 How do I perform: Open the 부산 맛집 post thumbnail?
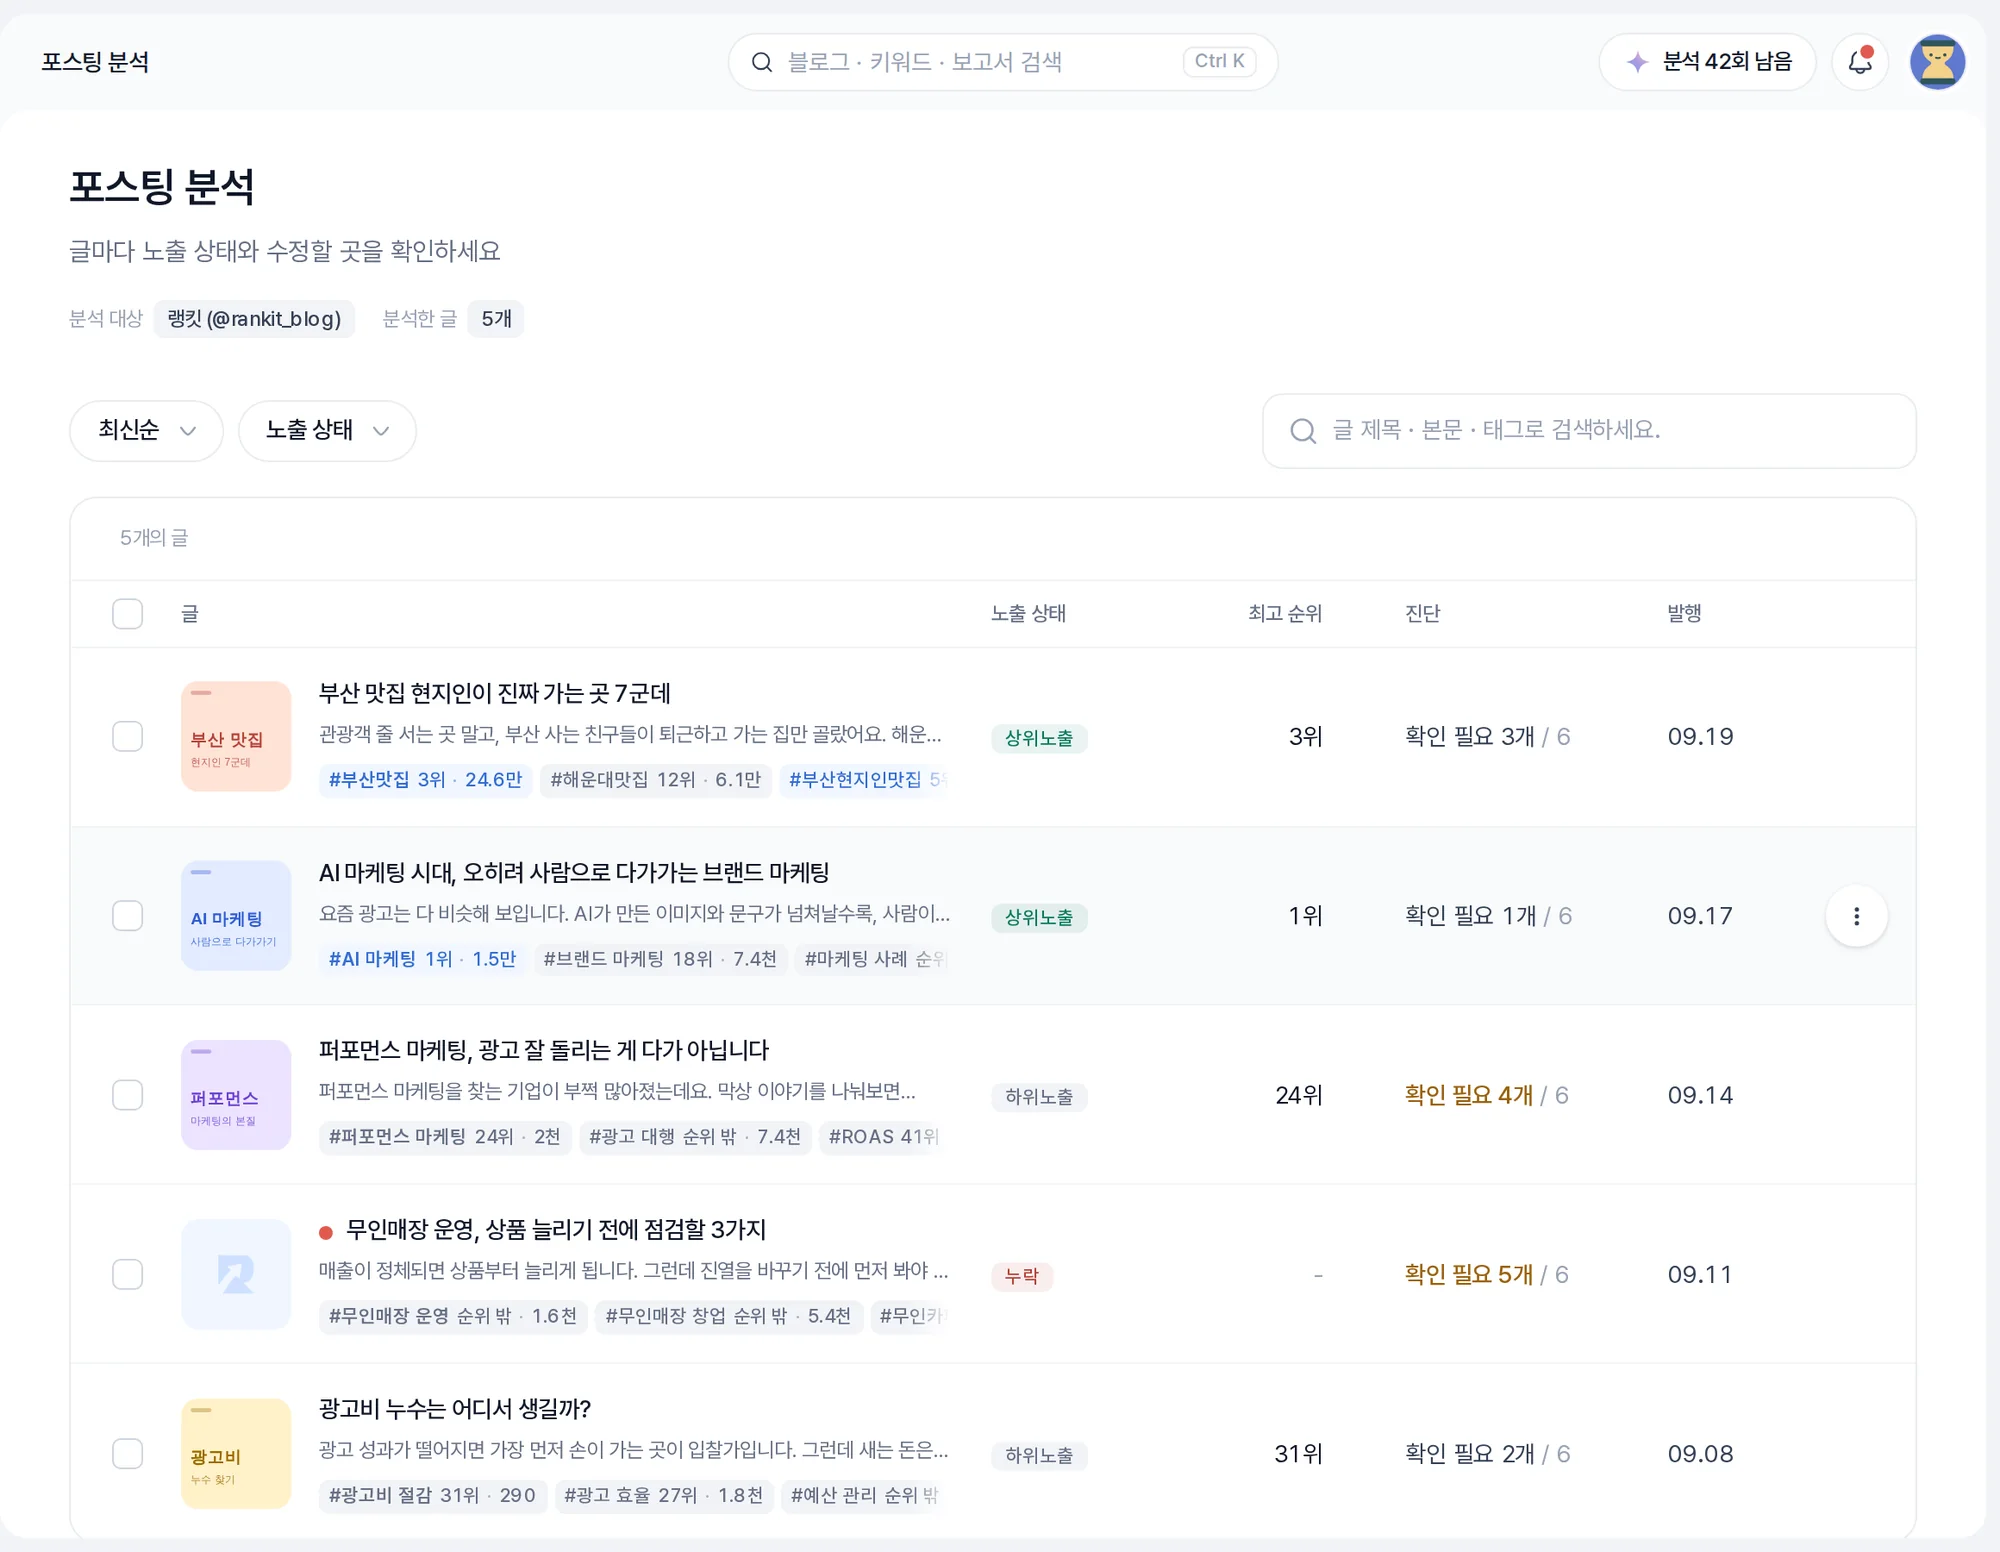tap(236, 737)
